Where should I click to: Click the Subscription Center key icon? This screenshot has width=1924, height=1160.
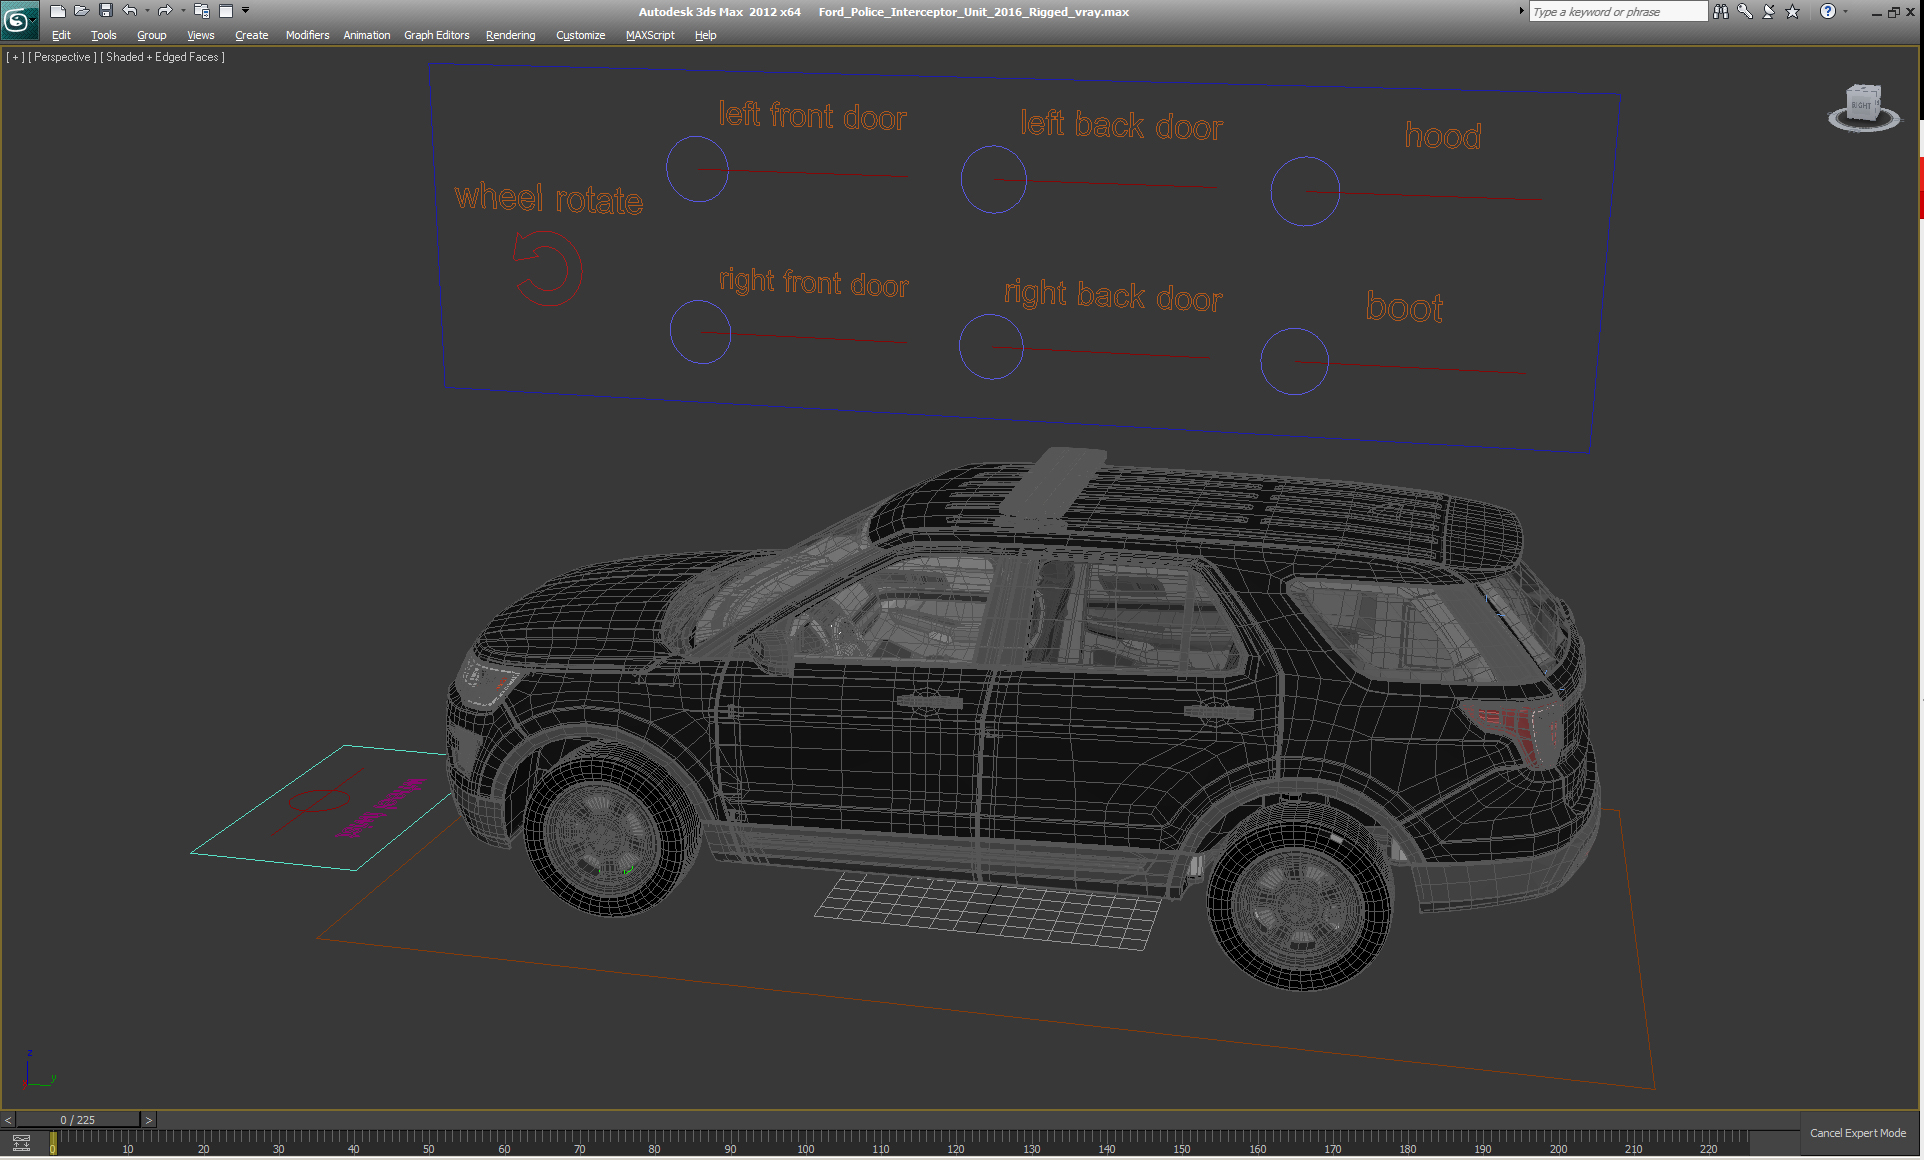[x=1745, y=11]
